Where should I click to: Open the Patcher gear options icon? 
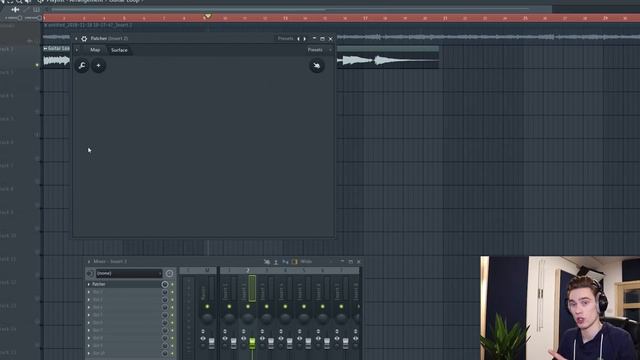point(84,39)
